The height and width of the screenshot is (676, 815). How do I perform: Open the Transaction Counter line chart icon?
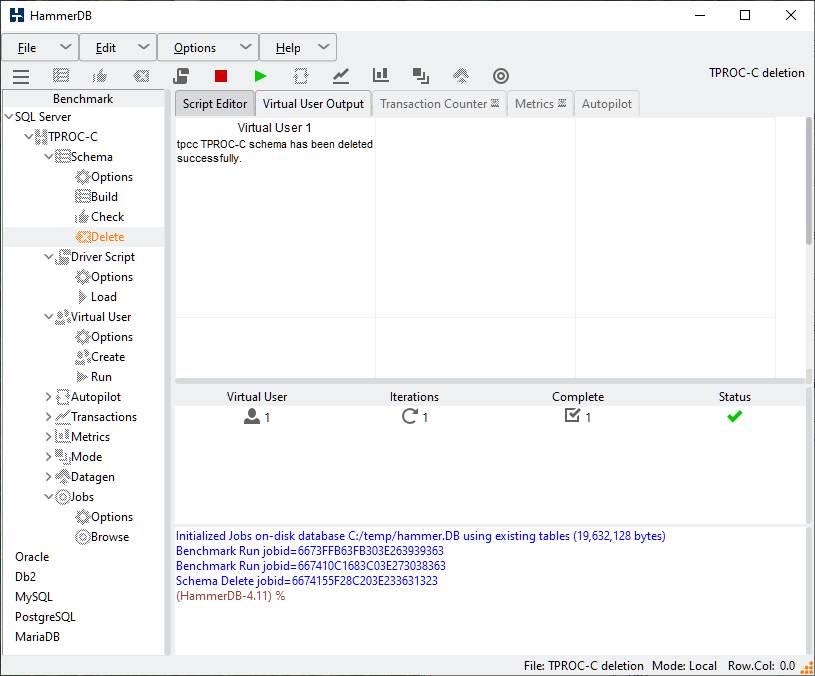pos(341,76)
